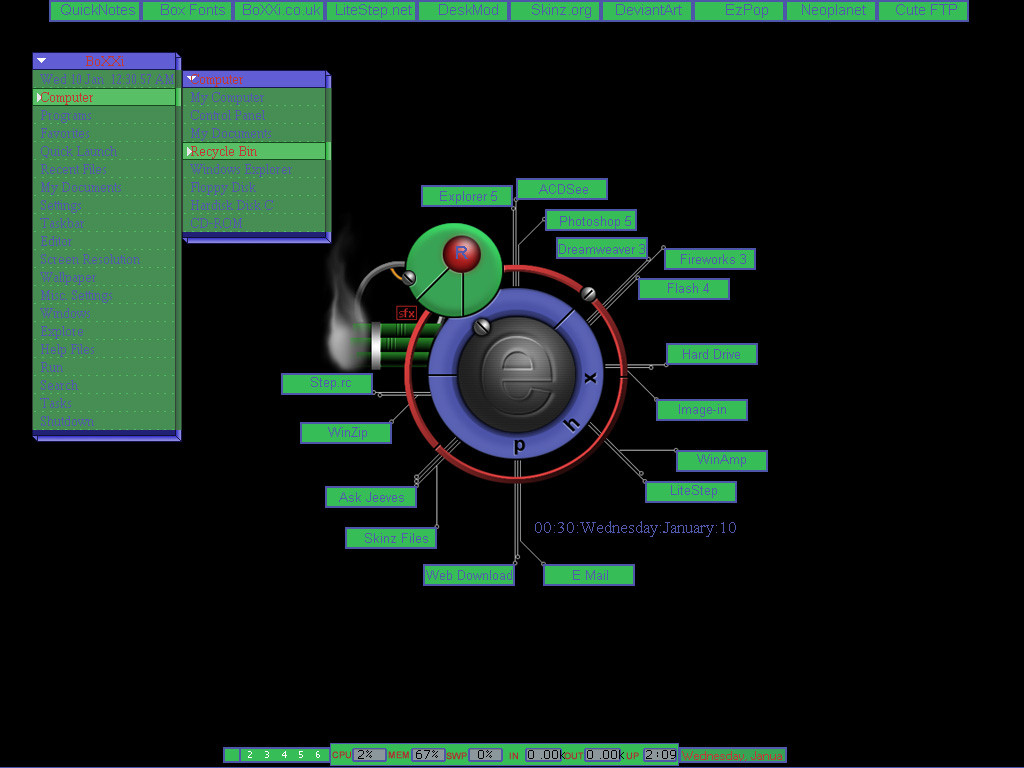
Task: Visit the LiteStep.net link
Action: [372, 10]
